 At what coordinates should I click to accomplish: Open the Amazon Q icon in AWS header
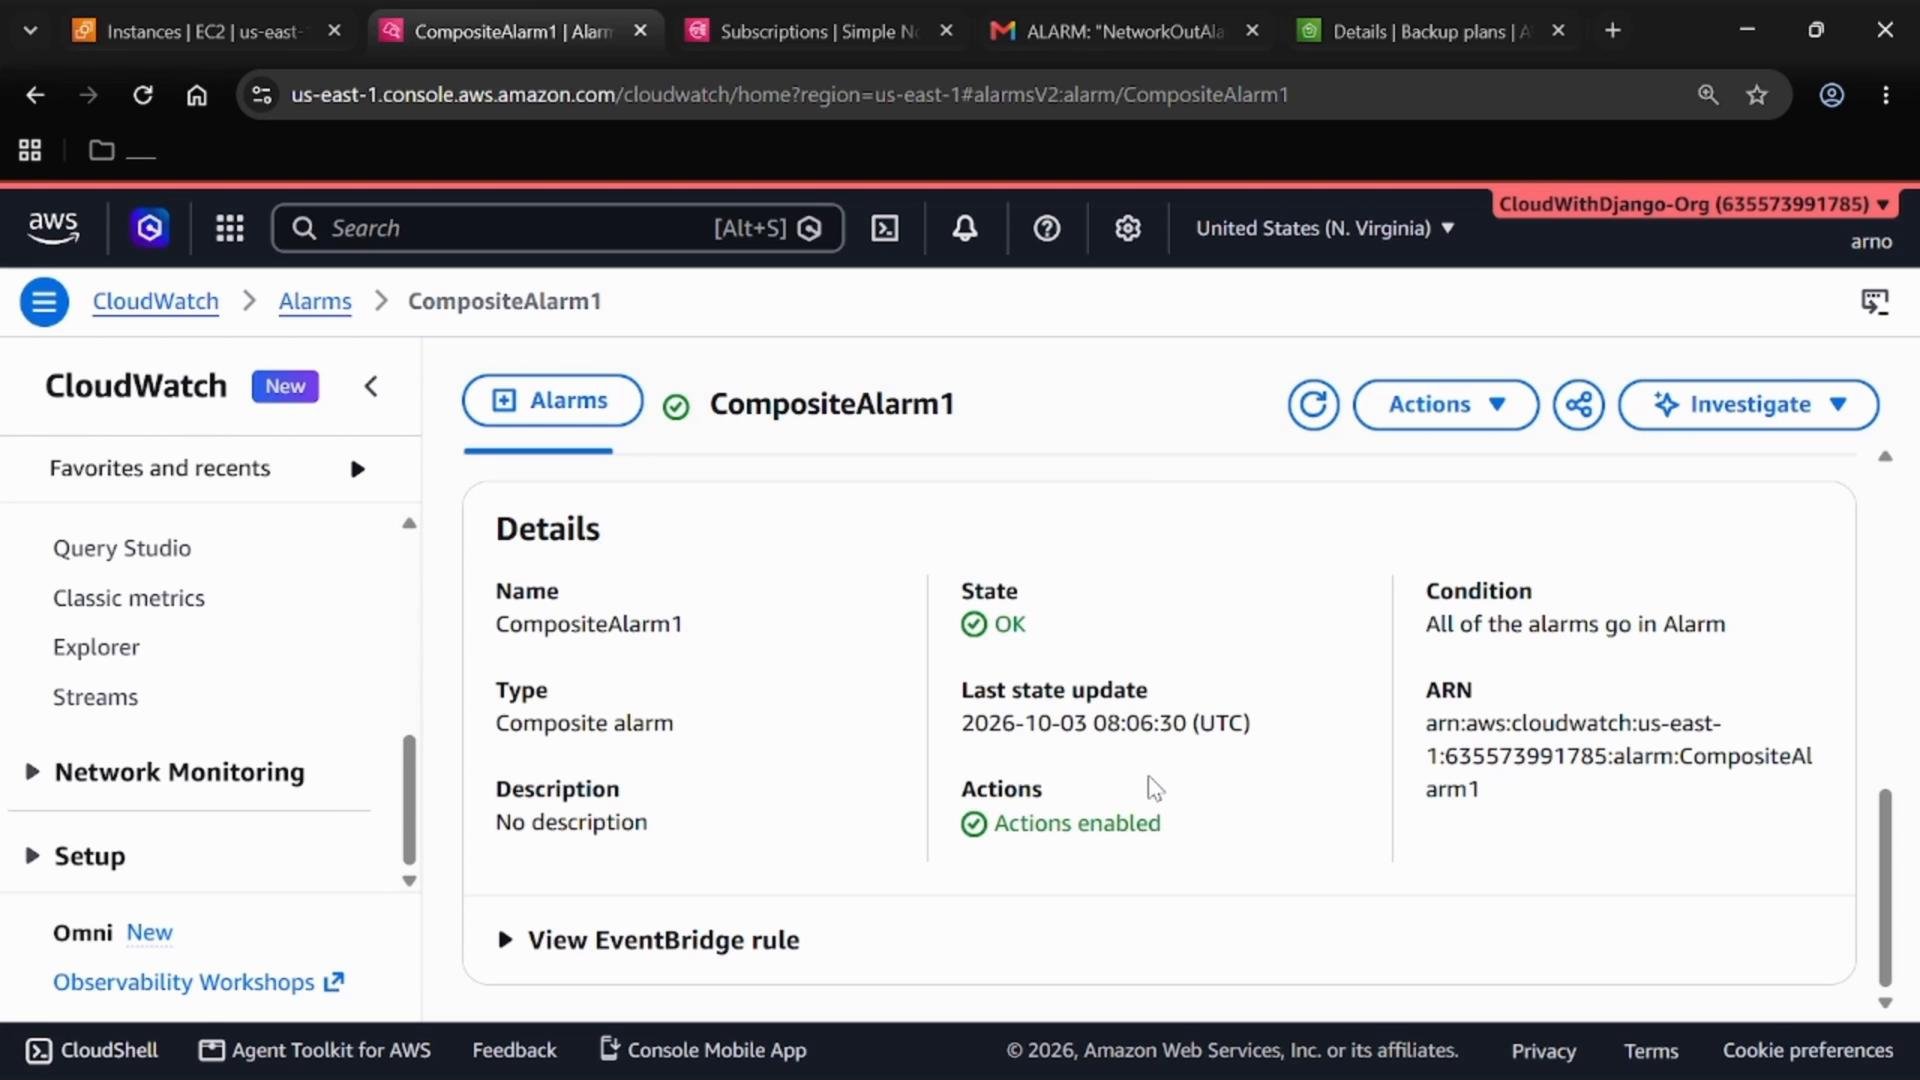[150, 228]
